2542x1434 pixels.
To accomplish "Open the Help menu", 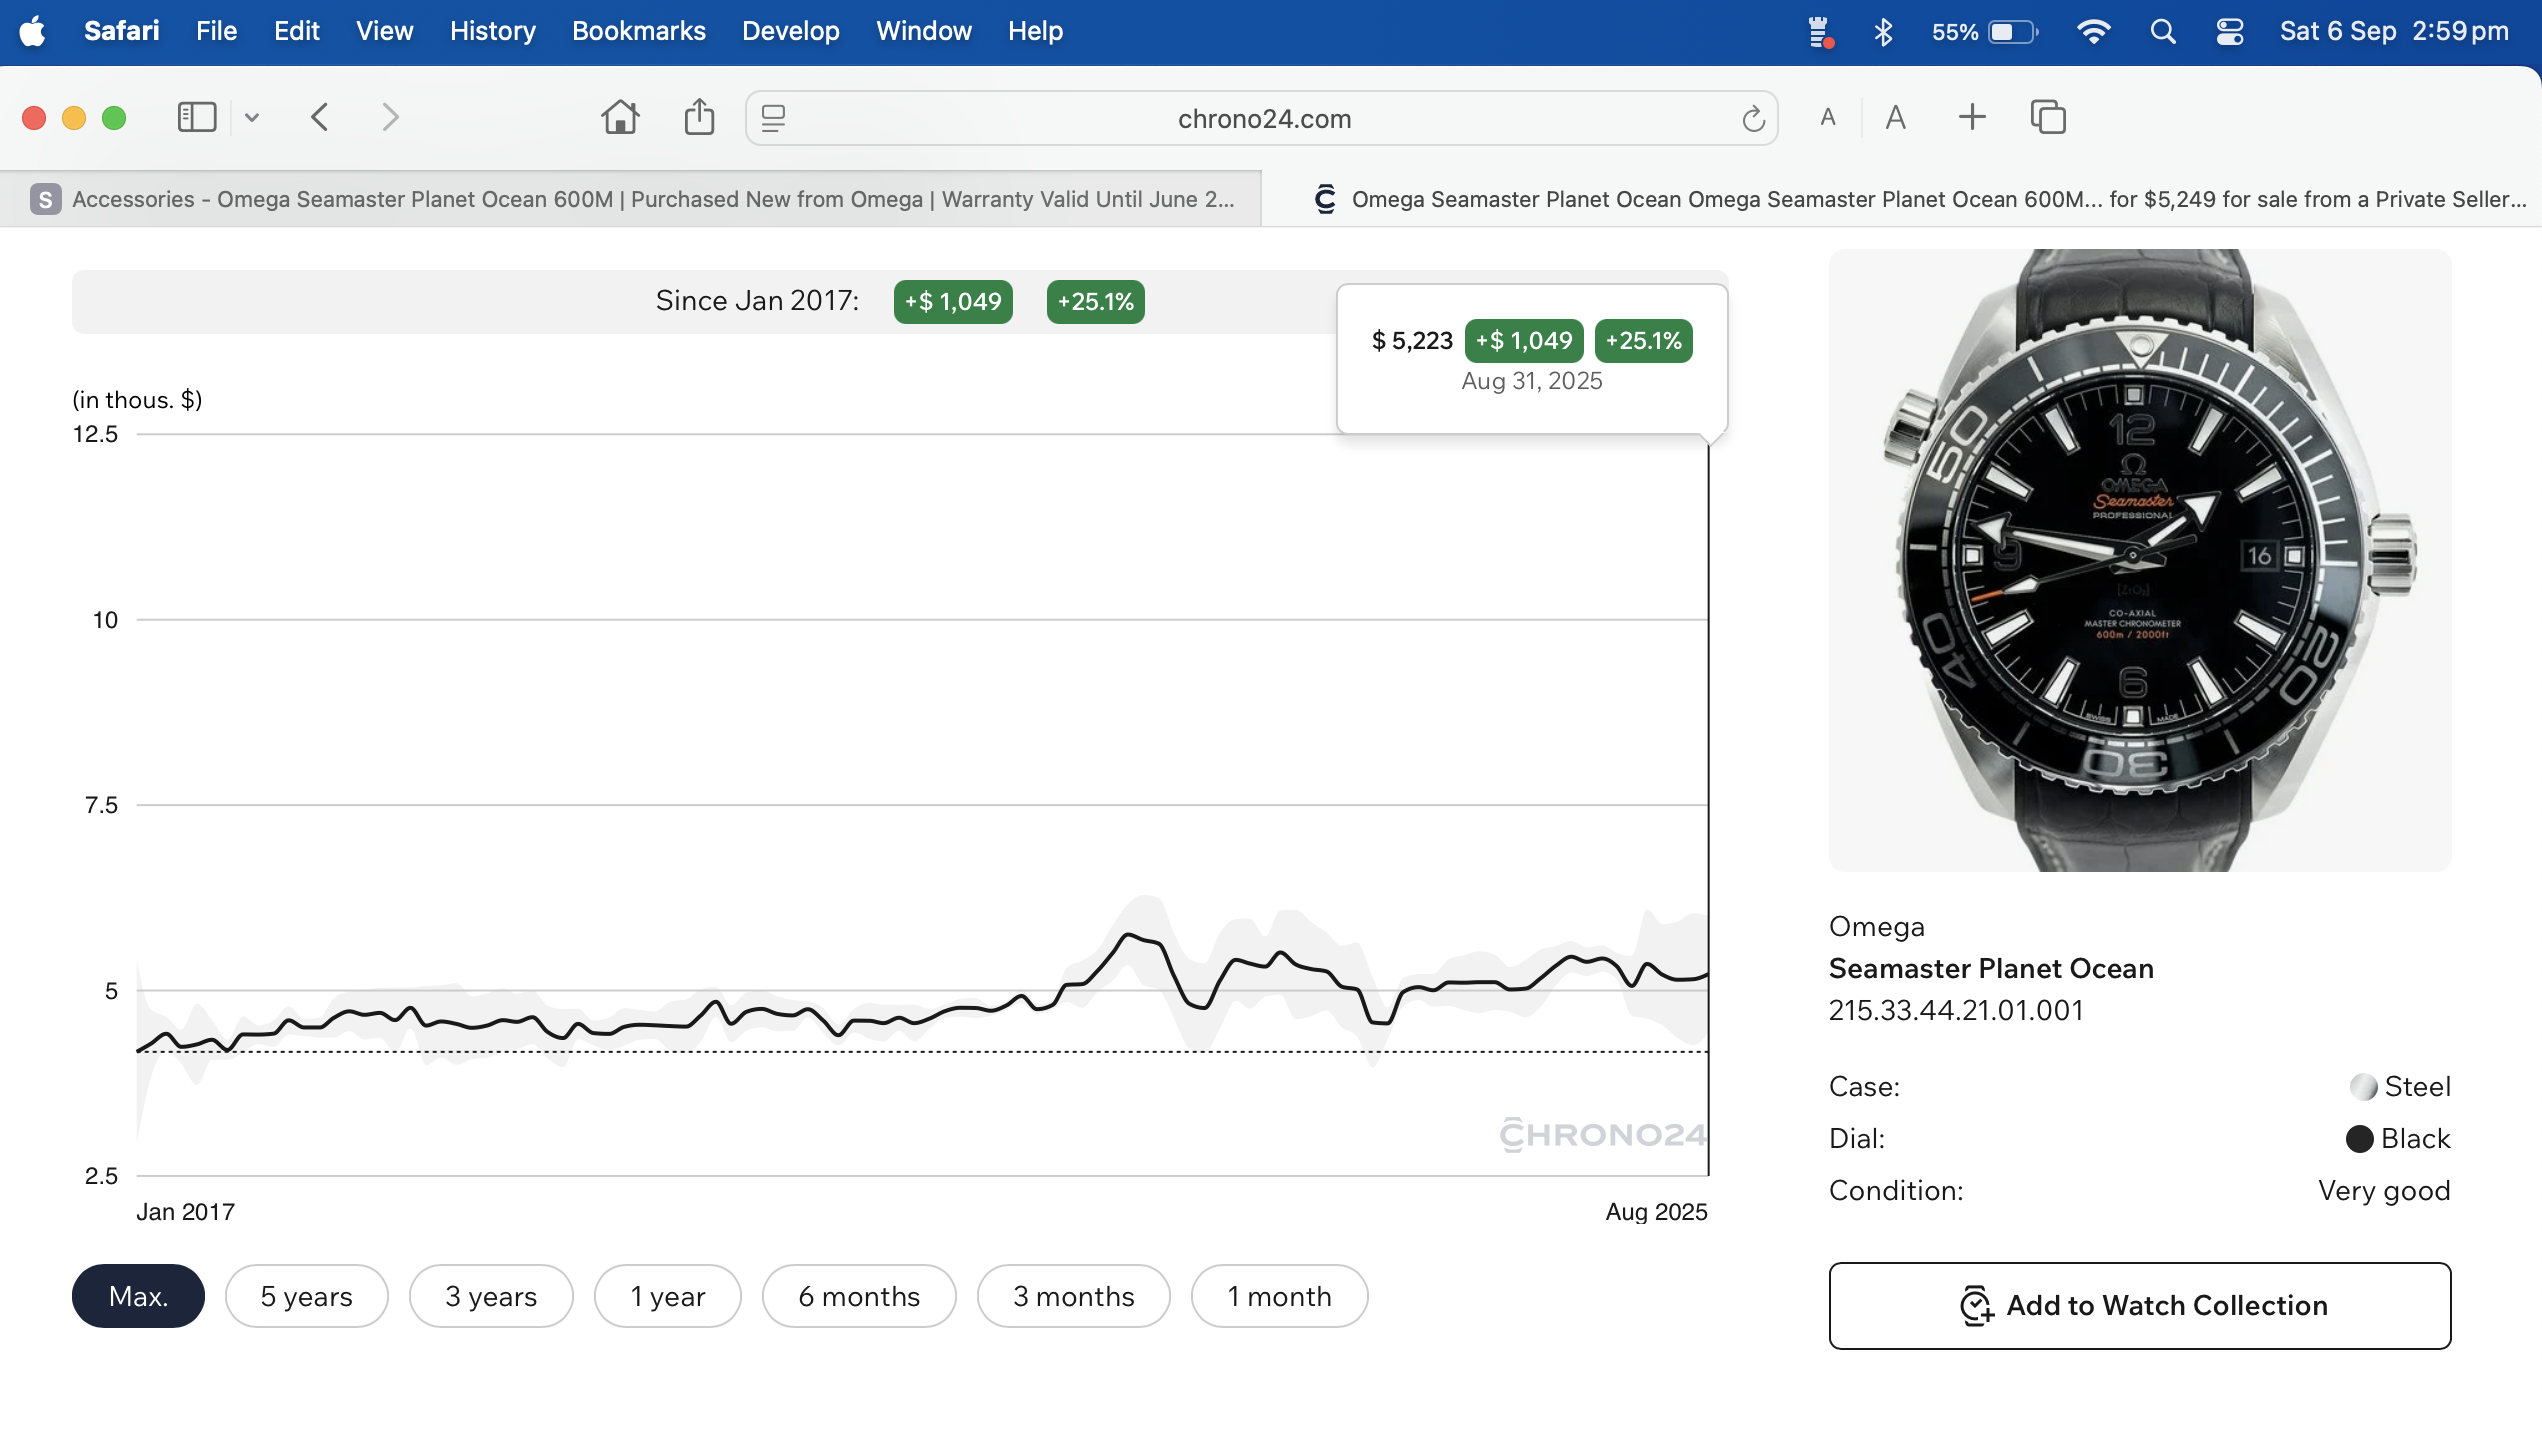I will point(1035,31).
